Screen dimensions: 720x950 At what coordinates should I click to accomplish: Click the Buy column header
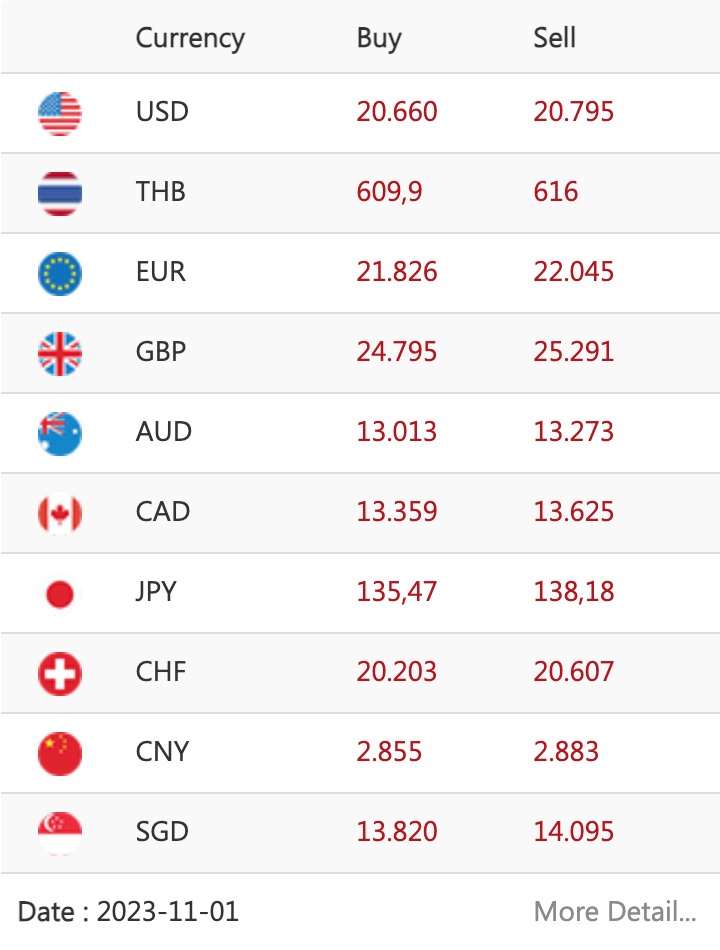(x=379, y=39)
